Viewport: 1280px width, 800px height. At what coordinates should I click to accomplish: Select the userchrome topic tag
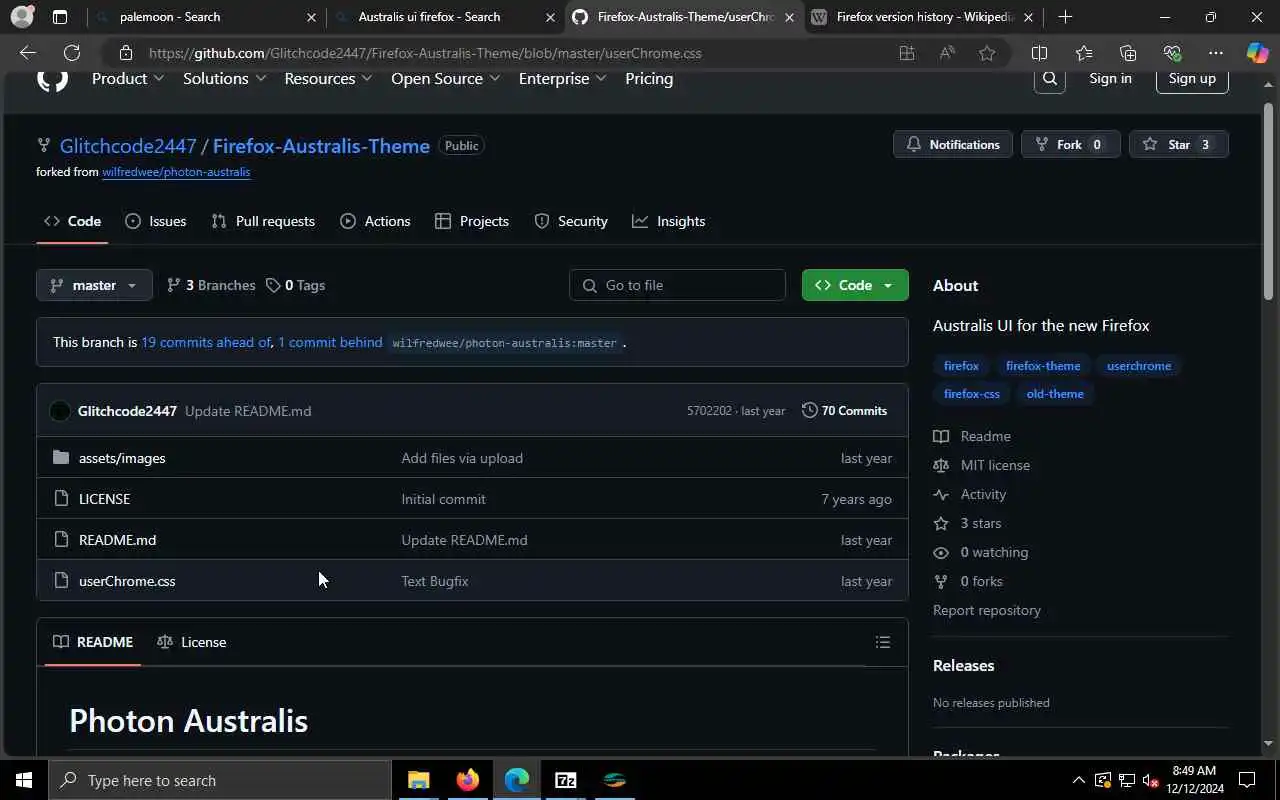coord(1139,366)
